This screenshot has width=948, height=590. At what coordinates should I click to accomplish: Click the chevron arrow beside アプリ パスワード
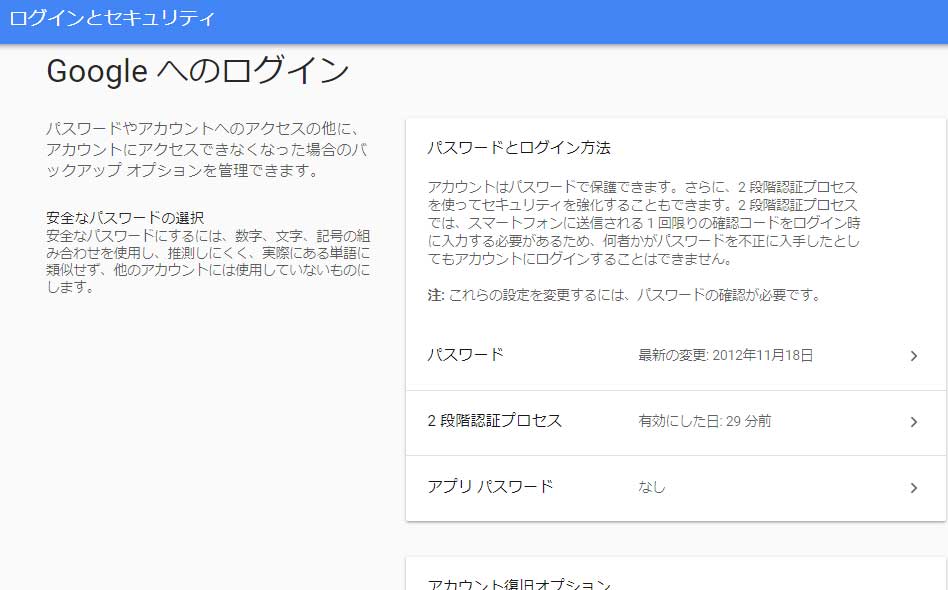click(913, 488)
